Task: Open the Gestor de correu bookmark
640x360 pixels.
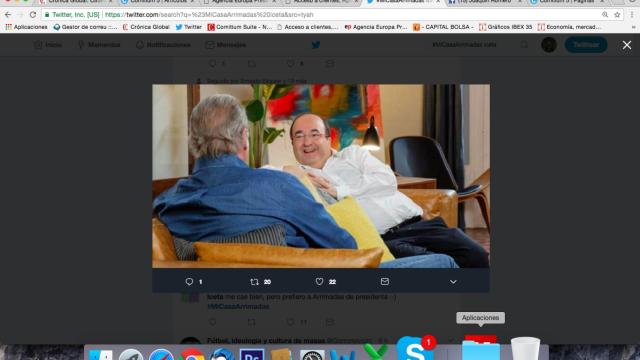Action: (x=85, y=27)
